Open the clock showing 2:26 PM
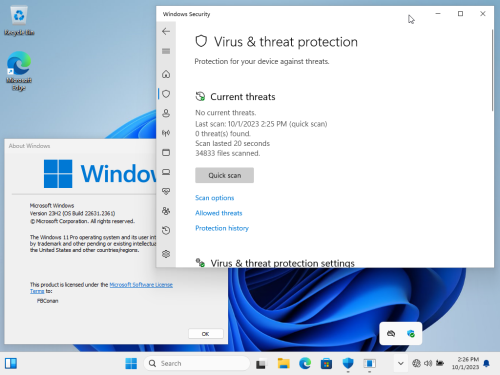The image size is (500, 375). pos(465,363)
